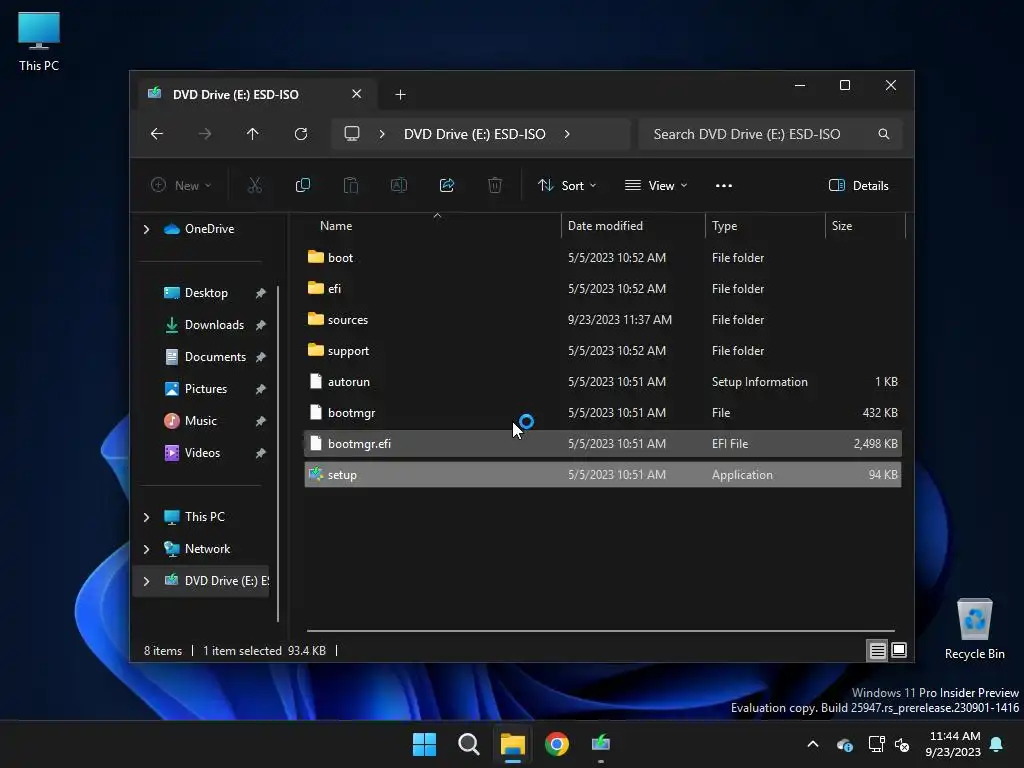This screenshot has width=1024, height=768.
Task: Click the setup app taskbar icon
Action: [x=601, y=744]
